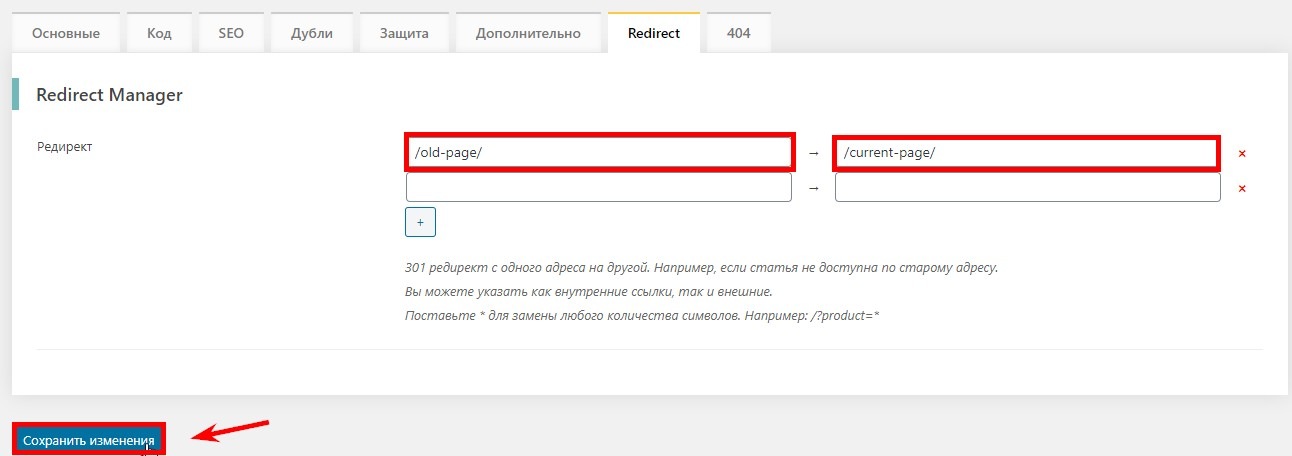Image resolution: width=1292 pixels, height=456 pixels.
Task: Click the empty source field in second row
Action: tap(598, 188)
